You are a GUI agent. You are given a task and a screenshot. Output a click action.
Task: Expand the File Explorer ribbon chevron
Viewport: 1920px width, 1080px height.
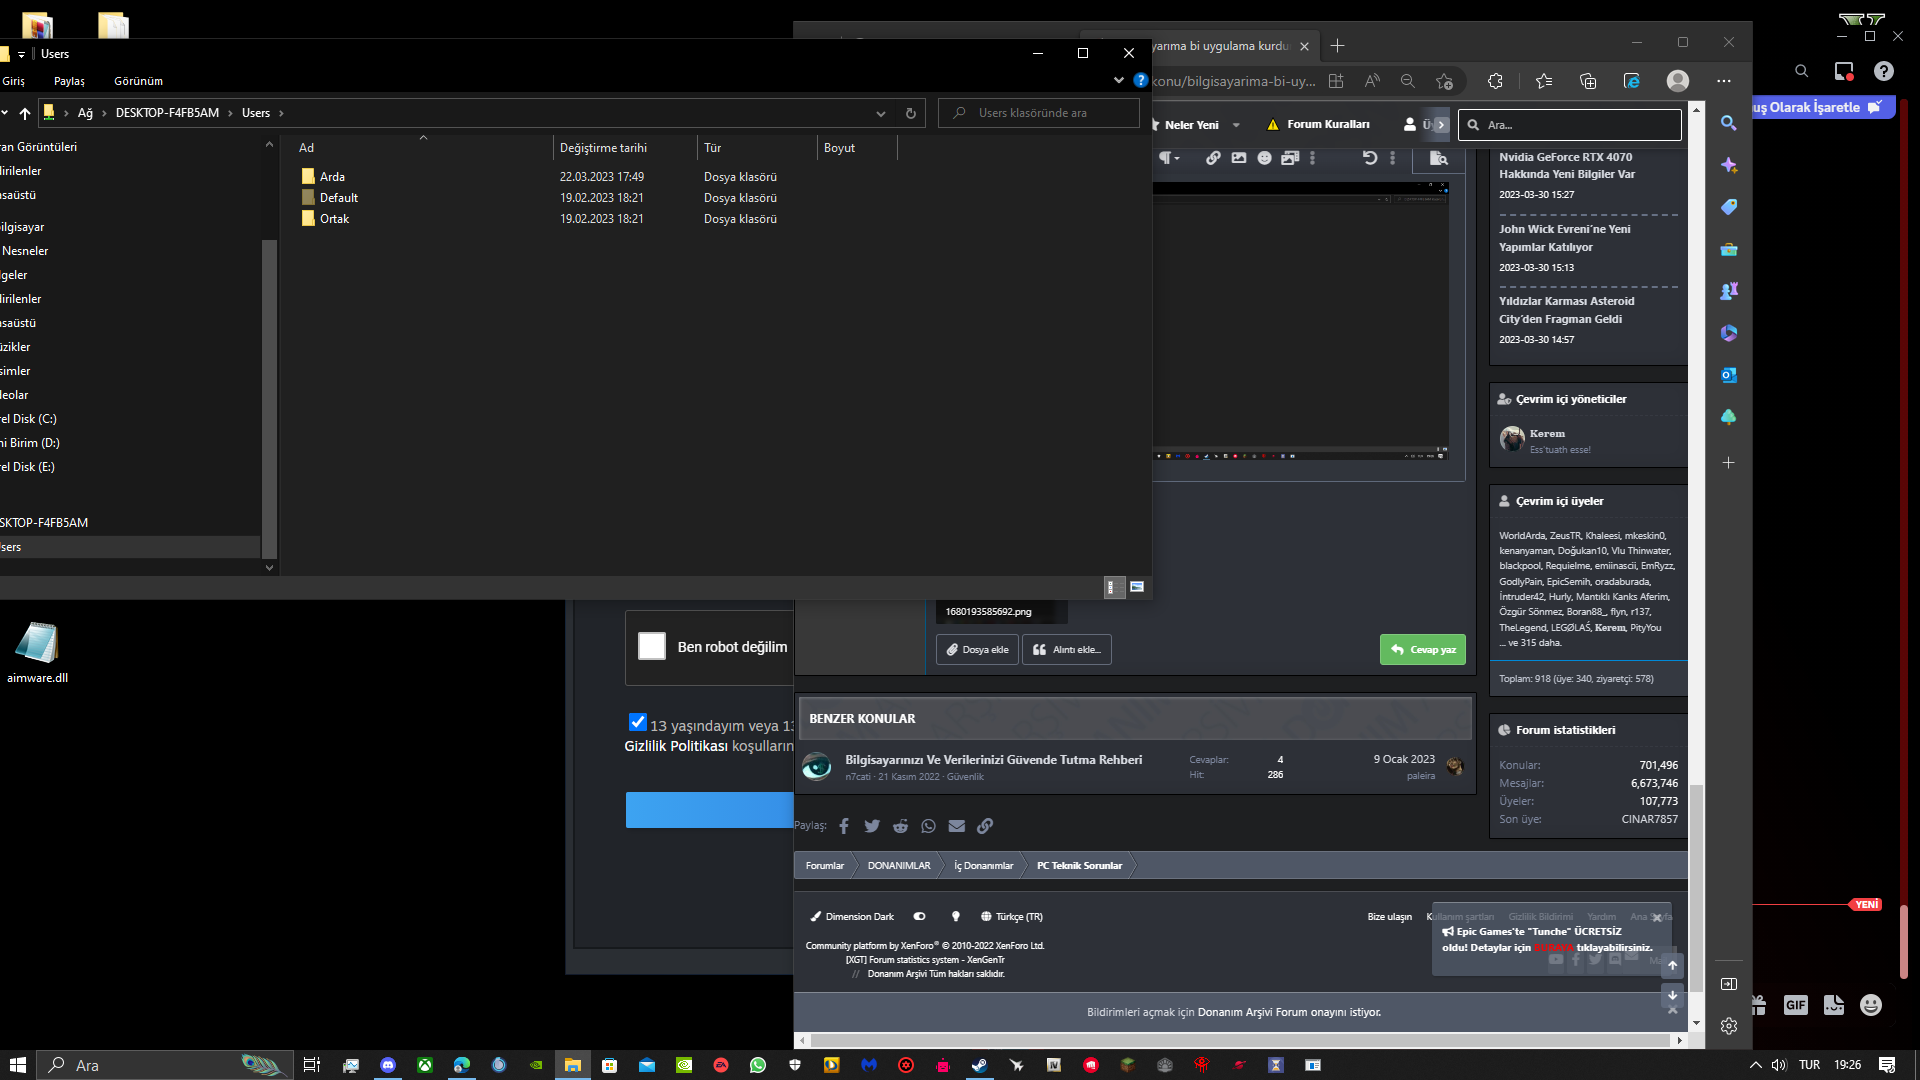[1119, 80]
